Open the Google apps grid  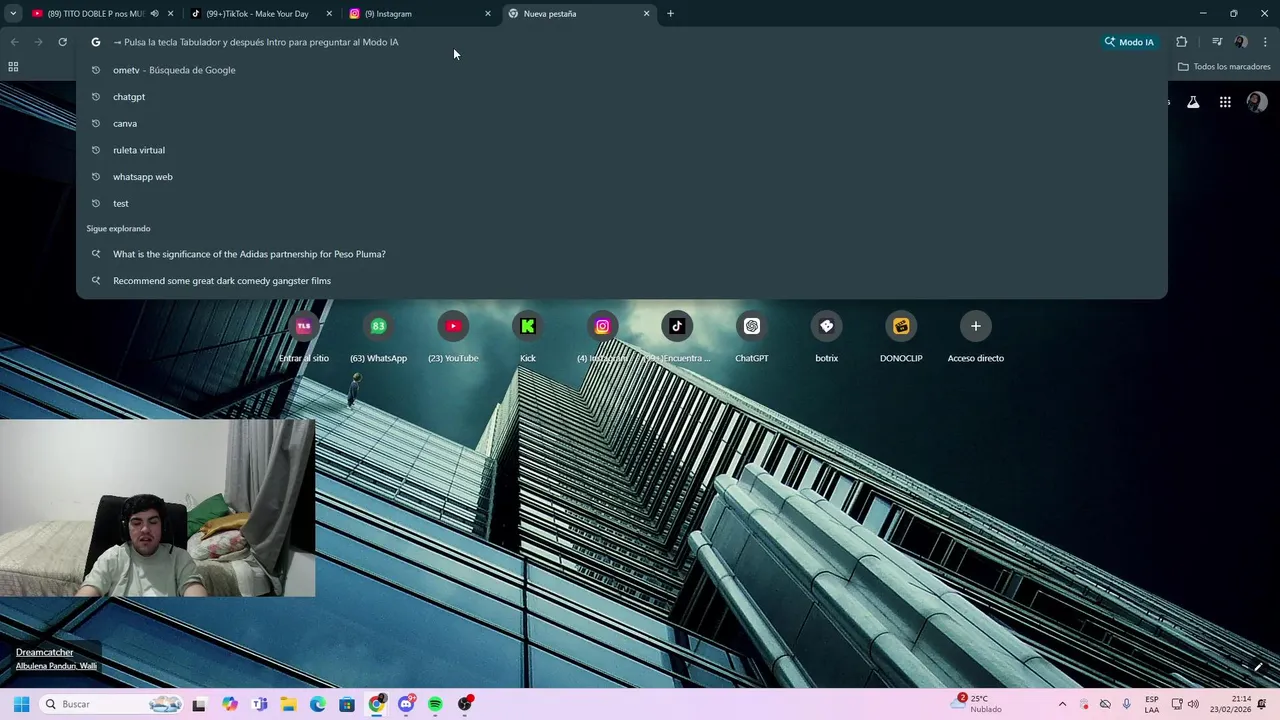tap(1225, 102)
